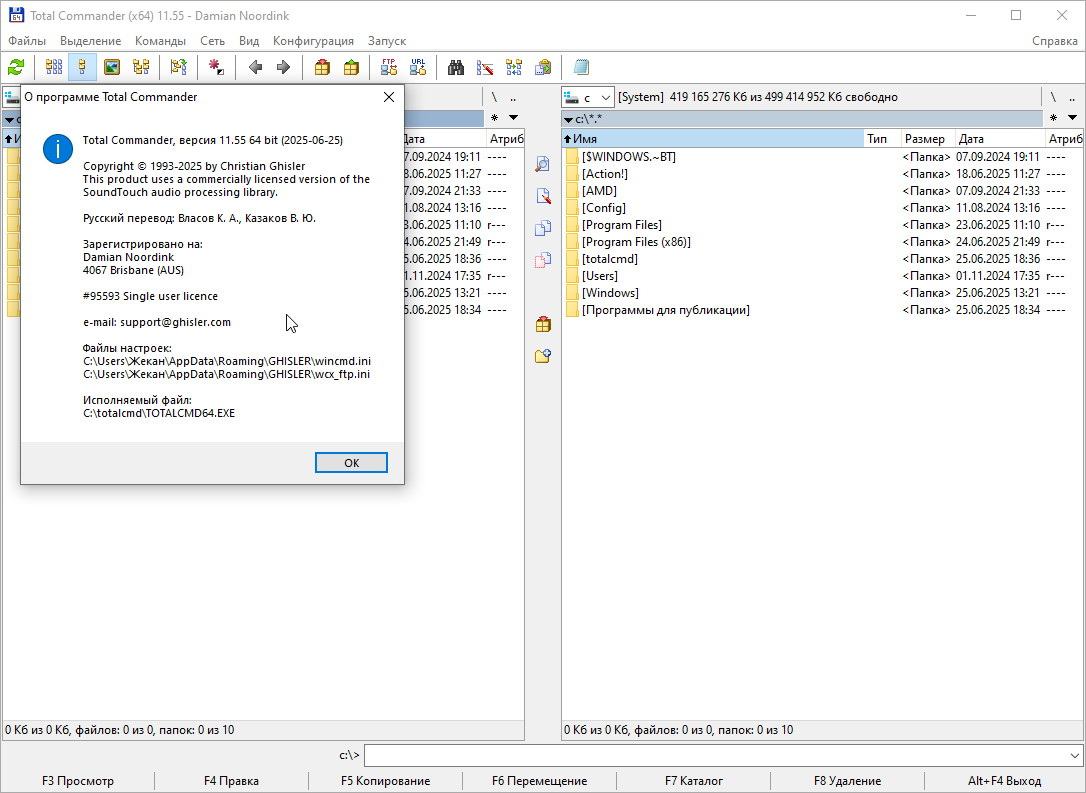Sort right panel by Имя column header

[x=713, y=139]
